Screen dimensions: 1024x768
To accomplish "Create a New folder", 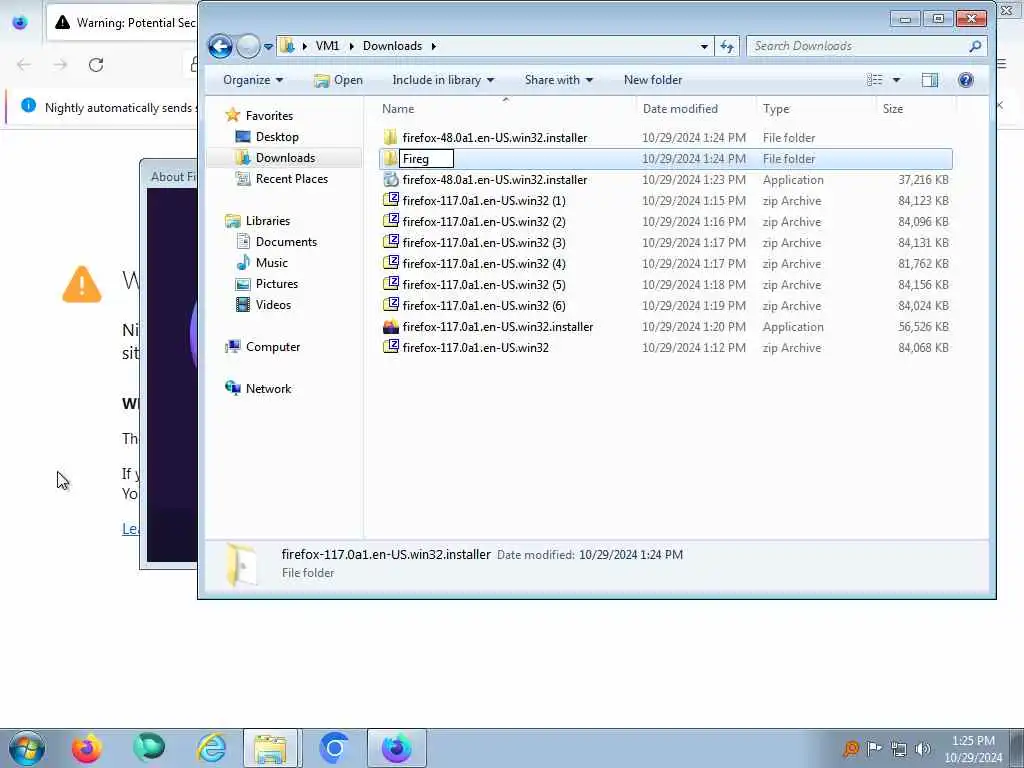I will (652, 80).
